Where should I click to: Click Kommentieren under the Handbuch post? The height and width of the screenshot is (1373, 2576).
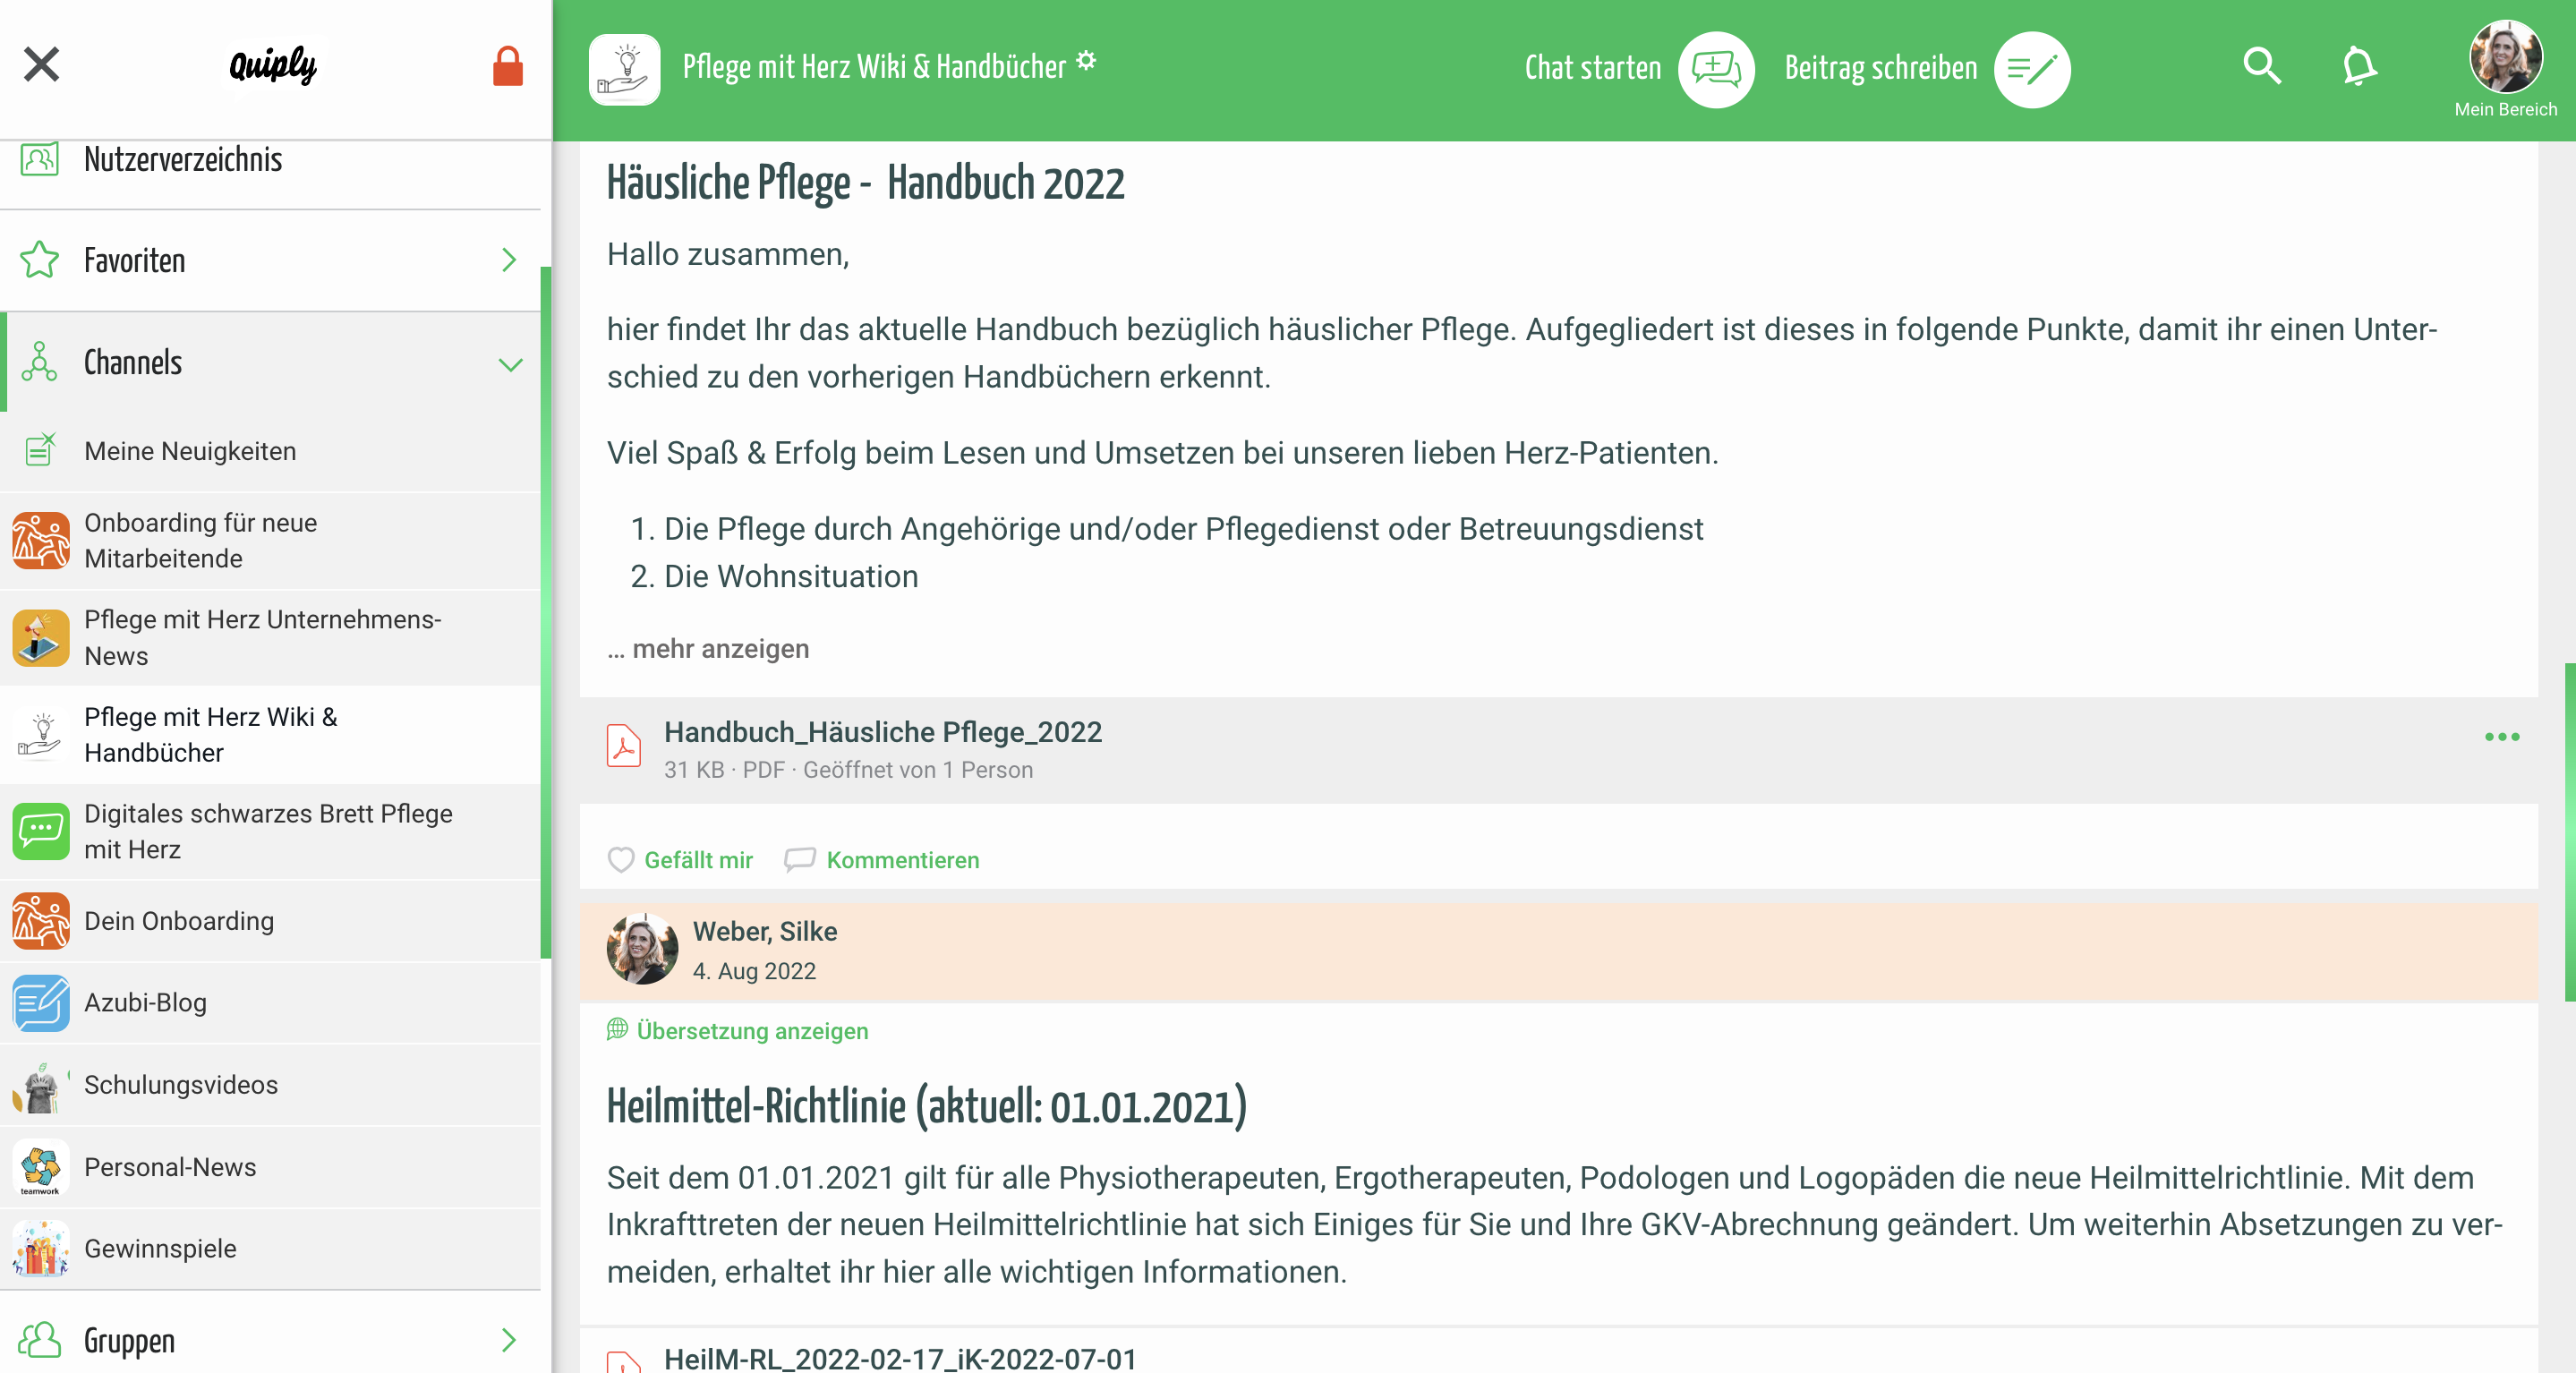pyautogui.click(x=882, y=860)
